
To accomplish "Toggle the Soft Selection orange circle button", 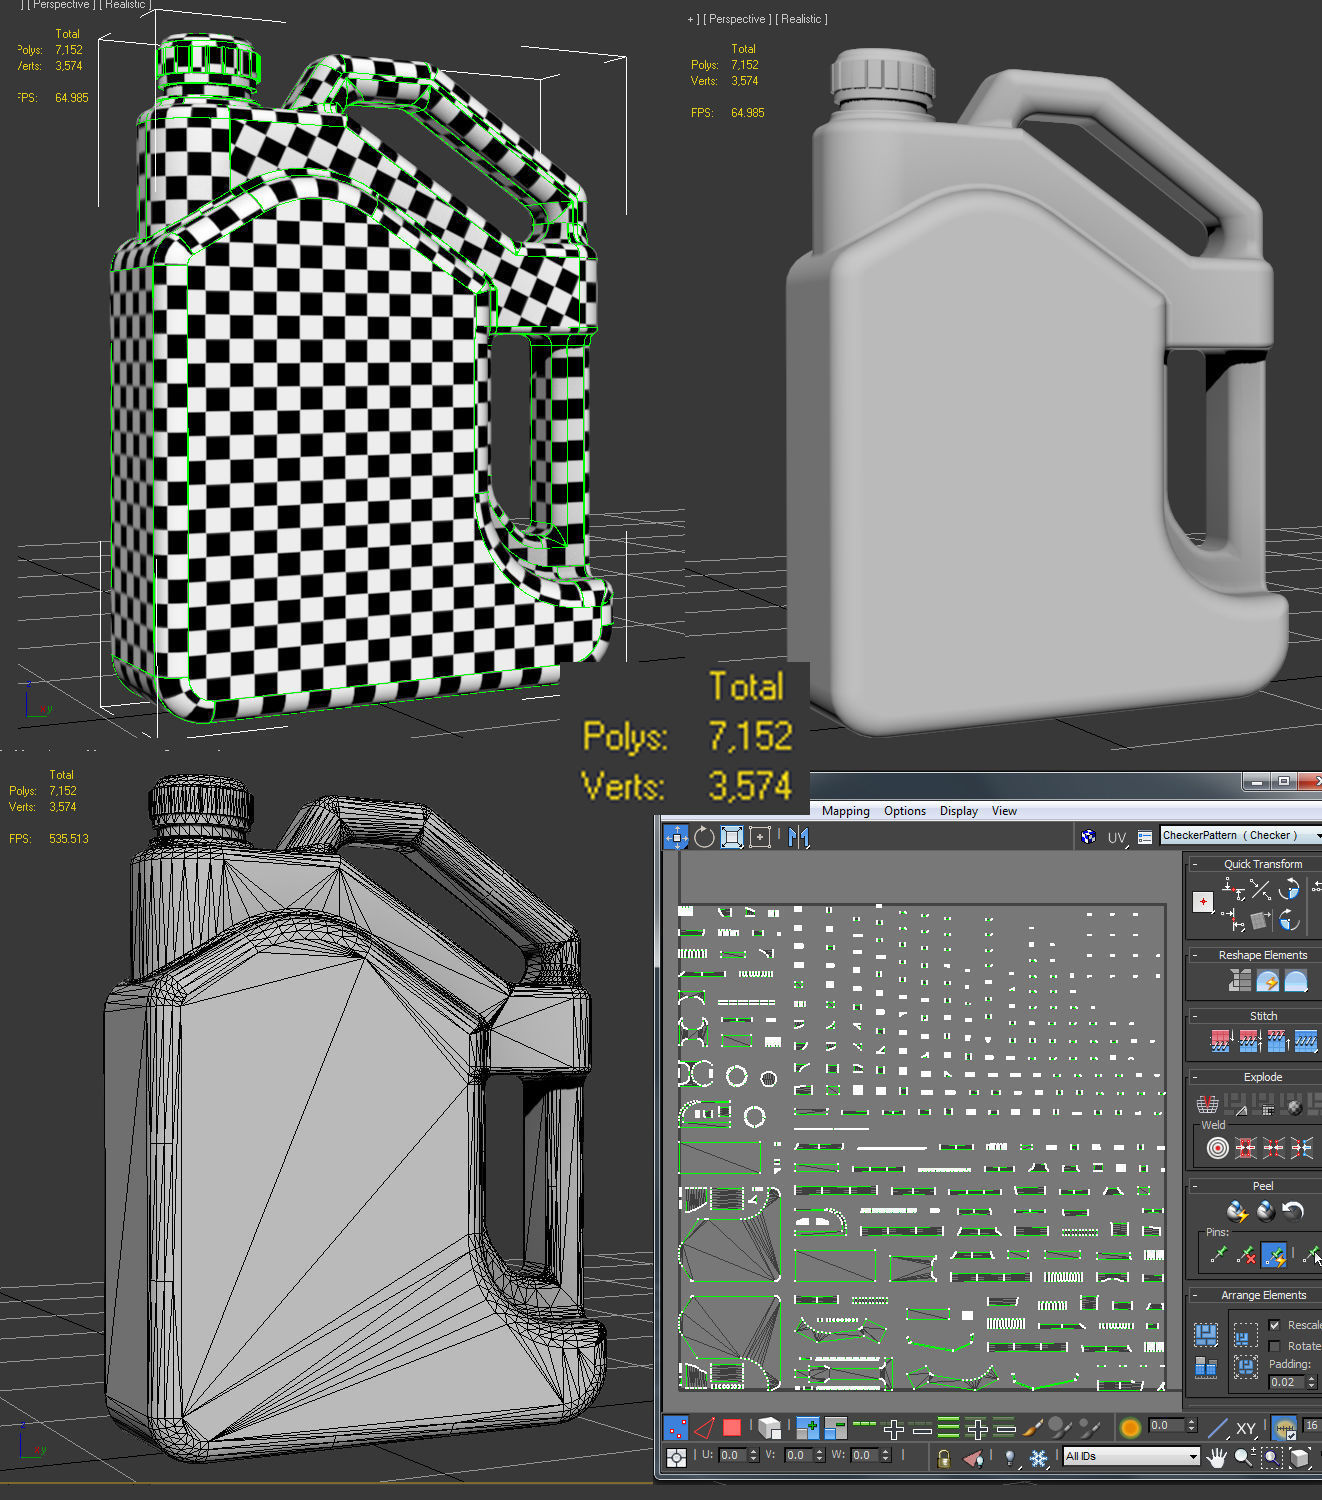I will click(x=1130, y=1428).
